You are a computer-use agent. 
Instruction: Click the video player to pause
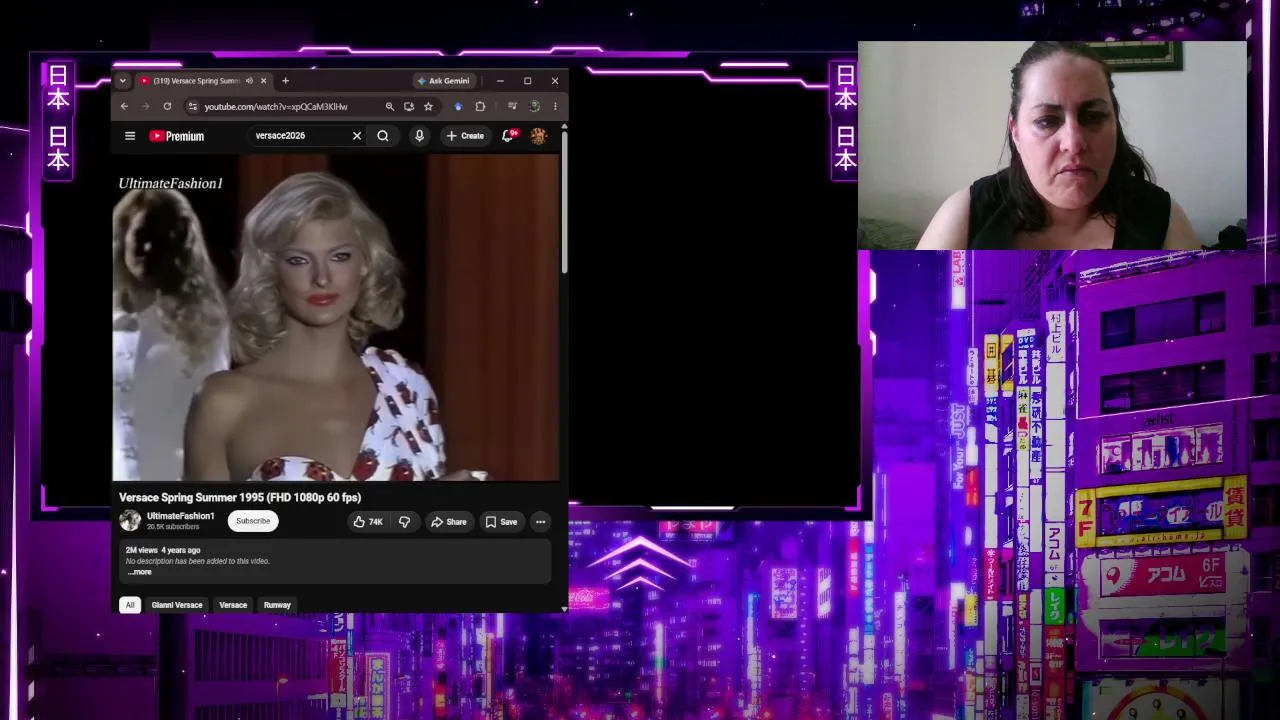click(336, 317)
